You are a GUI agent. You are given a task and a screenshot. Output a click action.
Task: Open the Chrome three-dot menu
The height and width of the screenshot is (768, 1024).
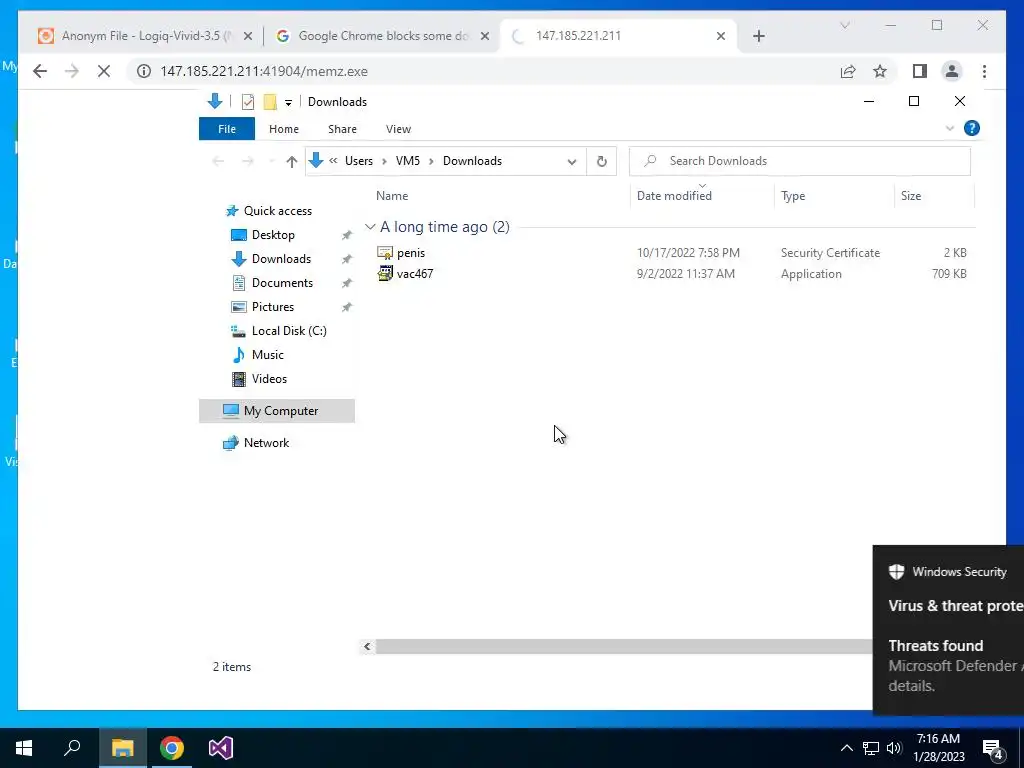tap(984, 71)
